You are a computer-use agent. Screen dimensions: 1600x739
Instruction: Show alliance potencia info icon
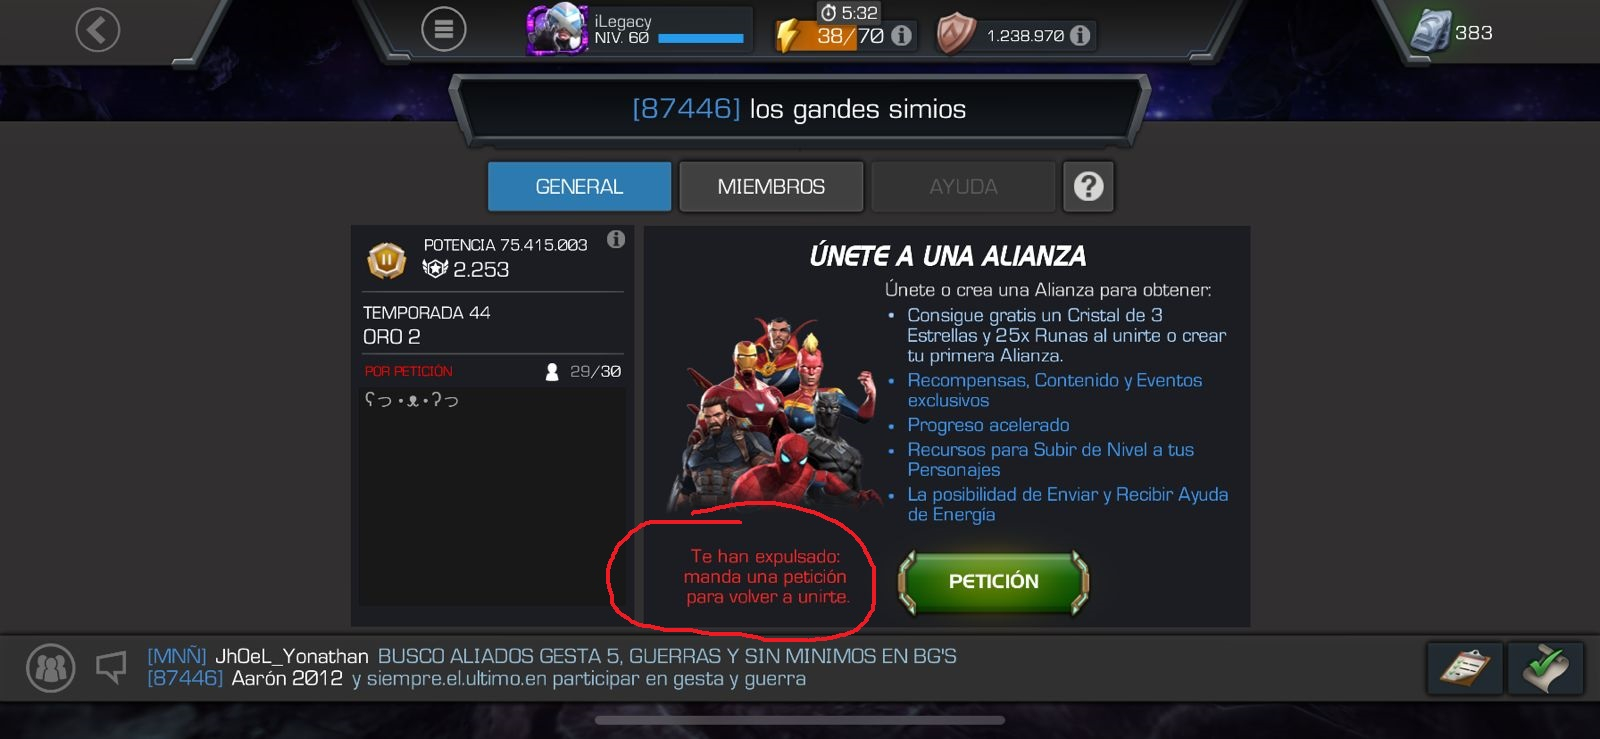616,239
